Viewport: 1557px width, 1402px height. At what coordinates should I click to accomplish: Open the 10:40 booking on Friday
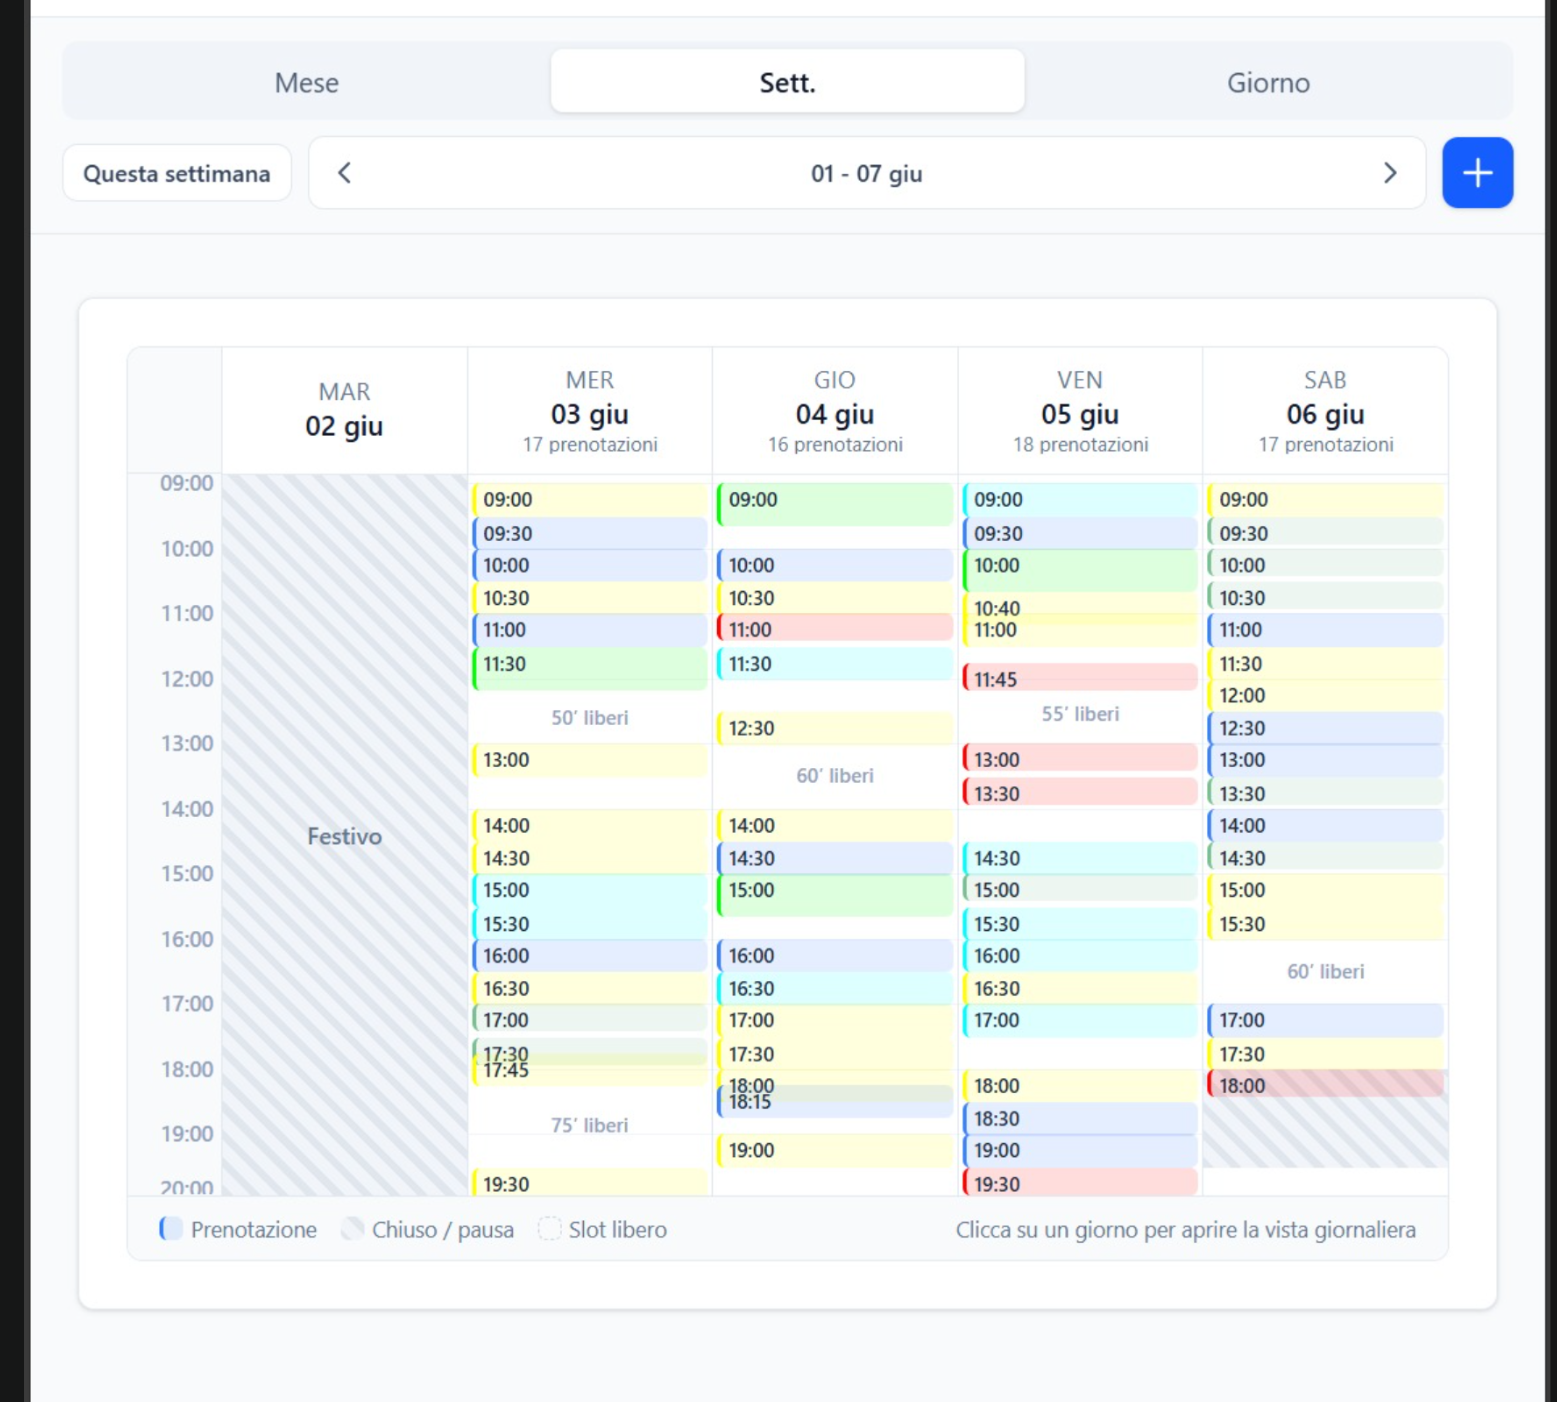[1080, 606]
